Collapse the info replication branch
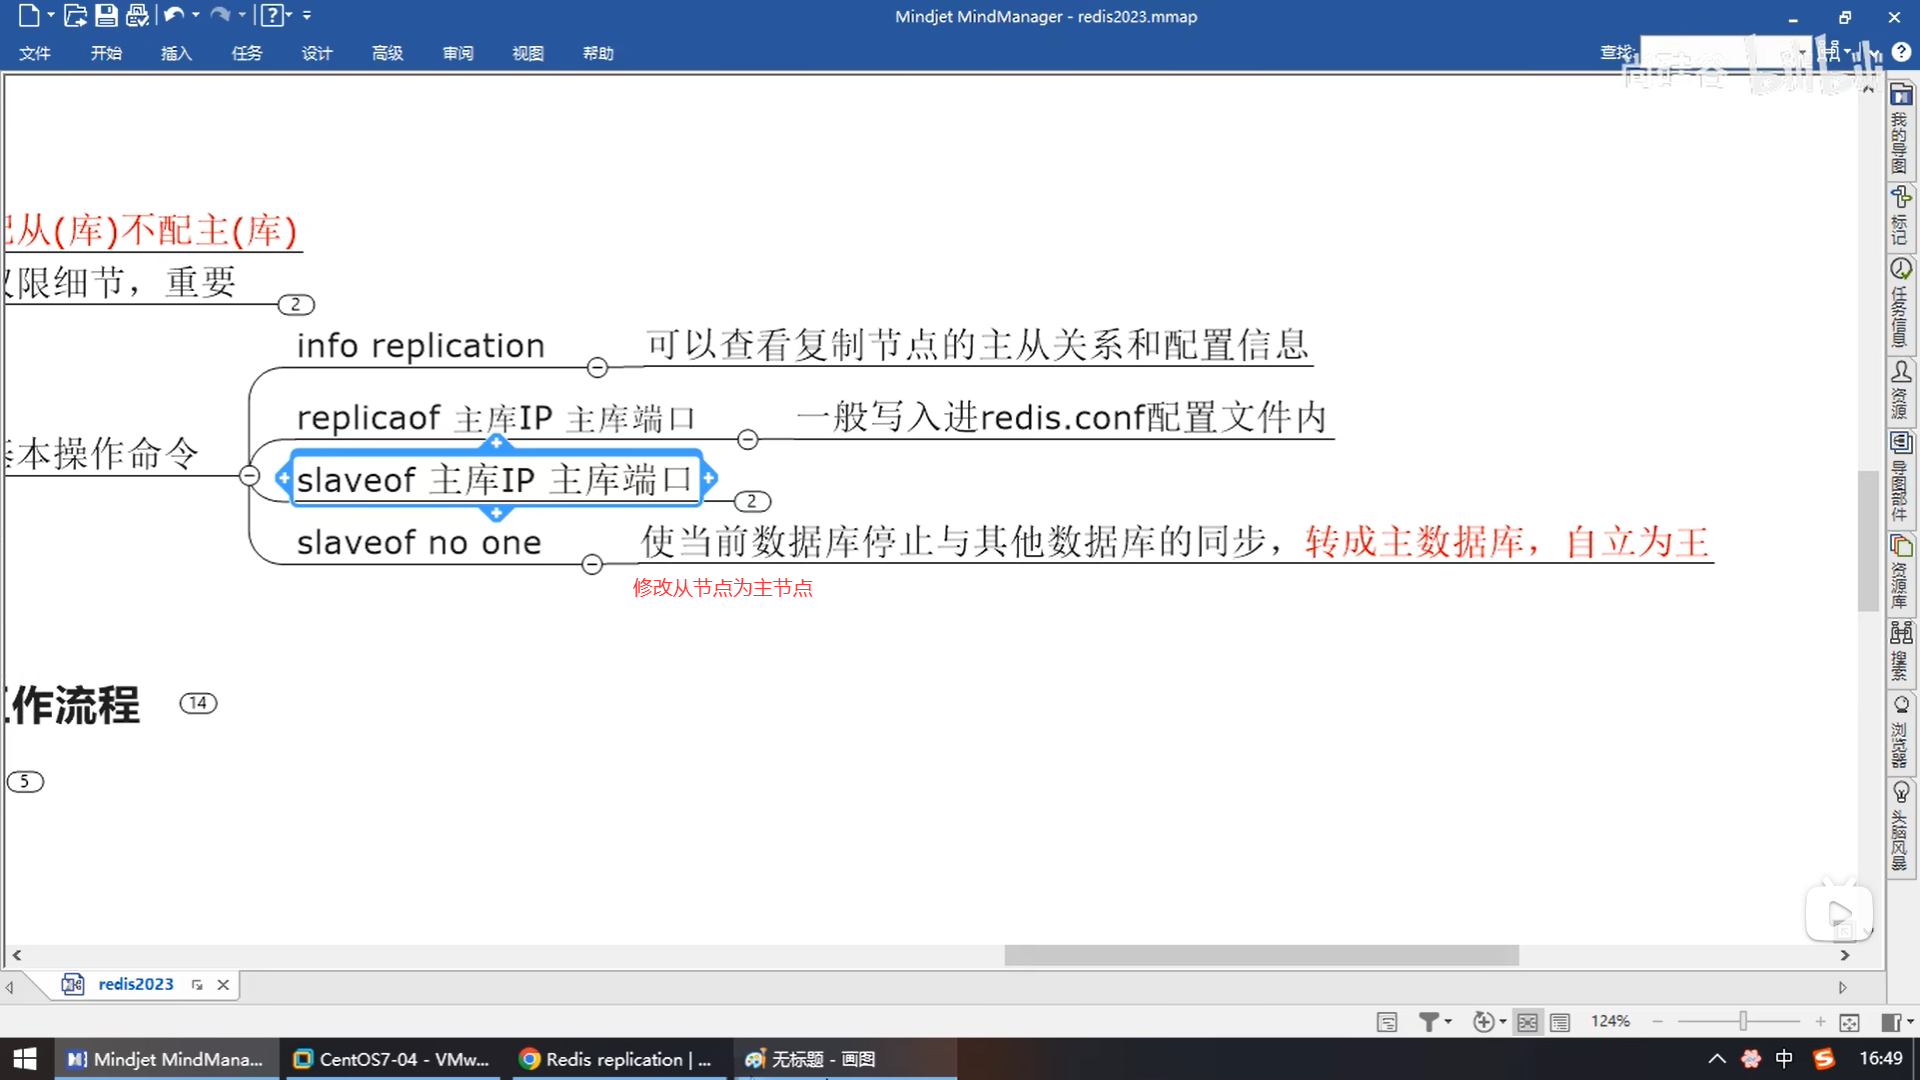Image resolution: width=1920 pixels, height=1080 pixels. 597,368
